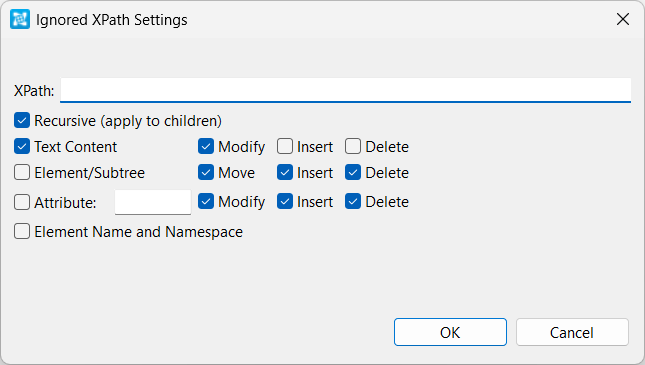Uncheck Modify in the Attribute row
This screenshot has height=365, width=645.
pyautogui.click(x=206, y=202)
